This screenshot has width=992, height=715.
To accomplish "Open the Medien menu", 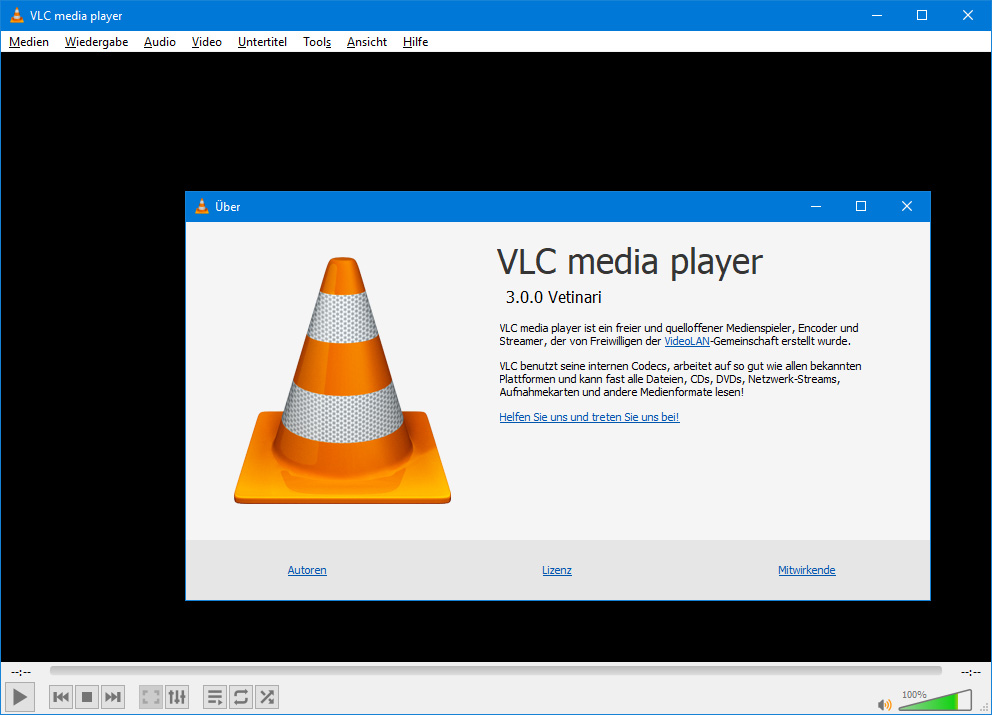I will click(x=28, y=42).
